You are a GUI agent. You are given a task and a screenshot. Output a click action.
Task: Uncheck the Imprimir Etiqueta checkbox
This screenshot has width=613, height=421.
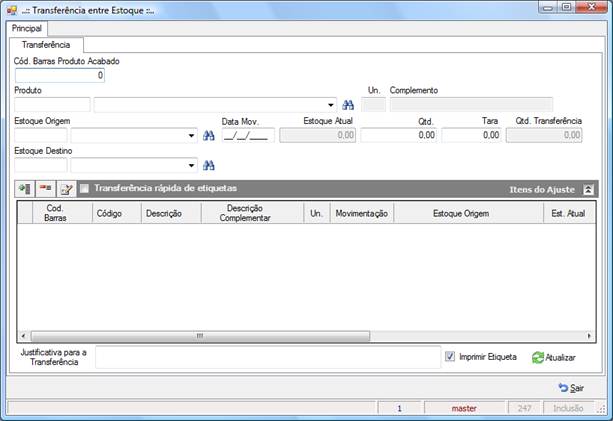(450, 356)
